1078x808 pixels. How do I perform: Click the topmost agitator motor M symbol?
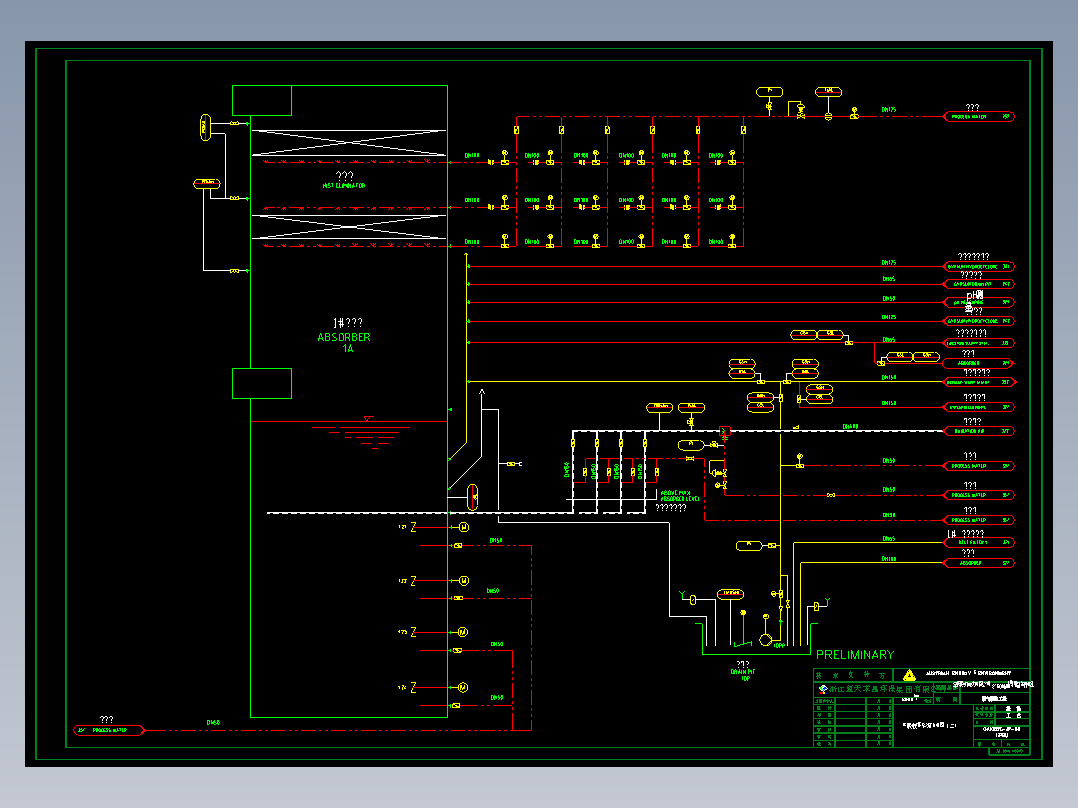tap(464, 527)
